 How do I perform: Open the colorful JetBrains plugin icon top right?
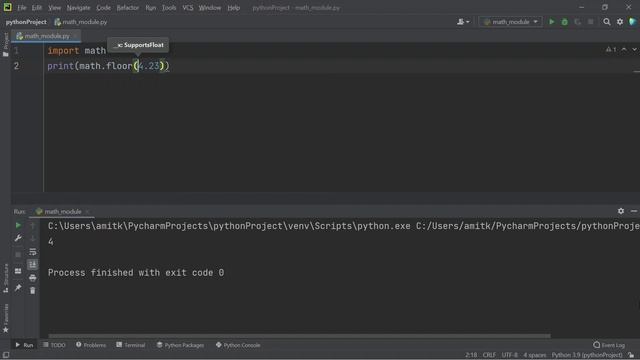tap(633, 22)
